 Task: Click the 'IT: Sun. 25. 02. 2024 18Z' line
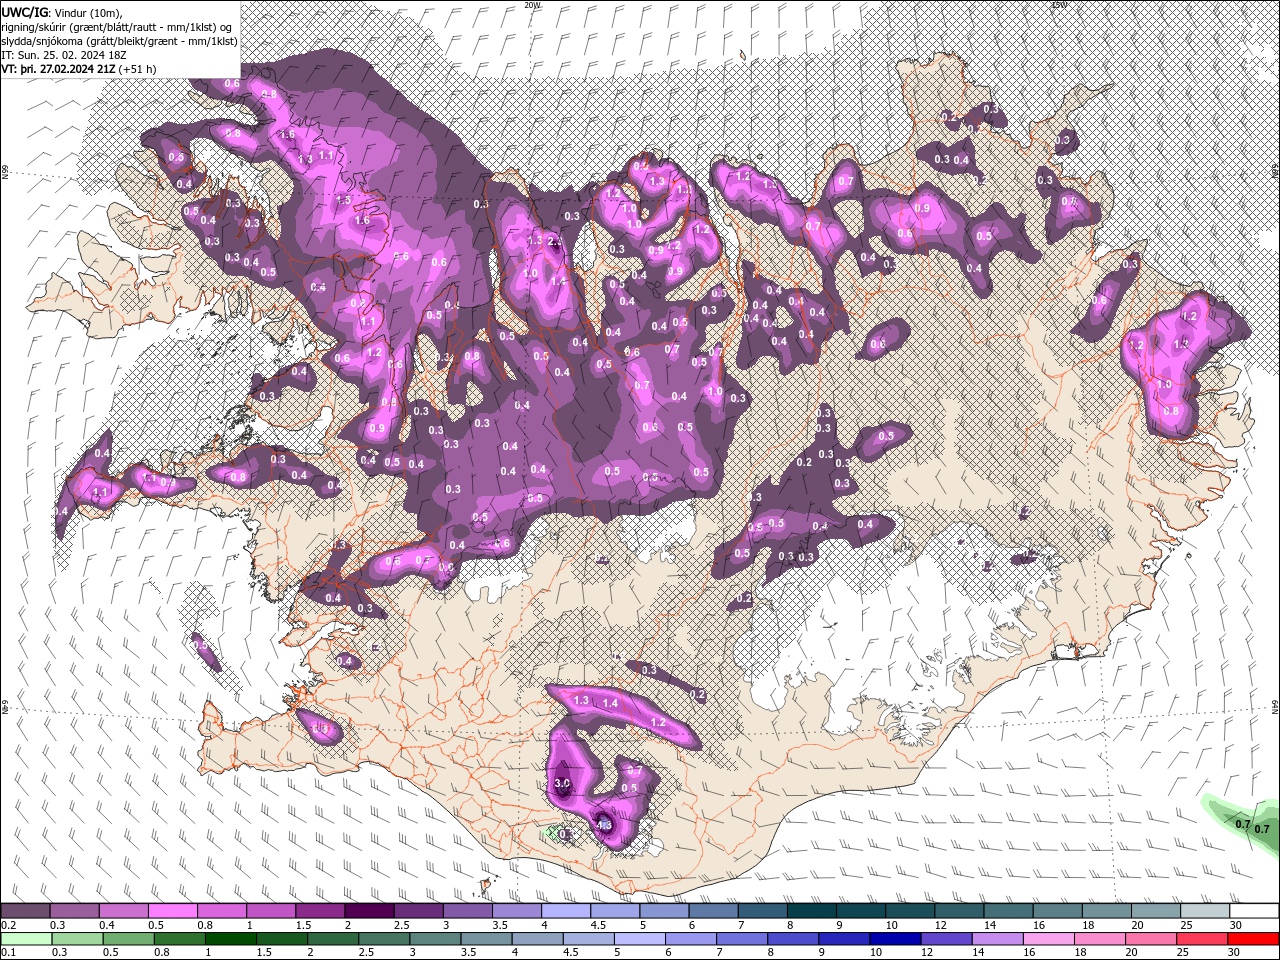coord(64,55)
